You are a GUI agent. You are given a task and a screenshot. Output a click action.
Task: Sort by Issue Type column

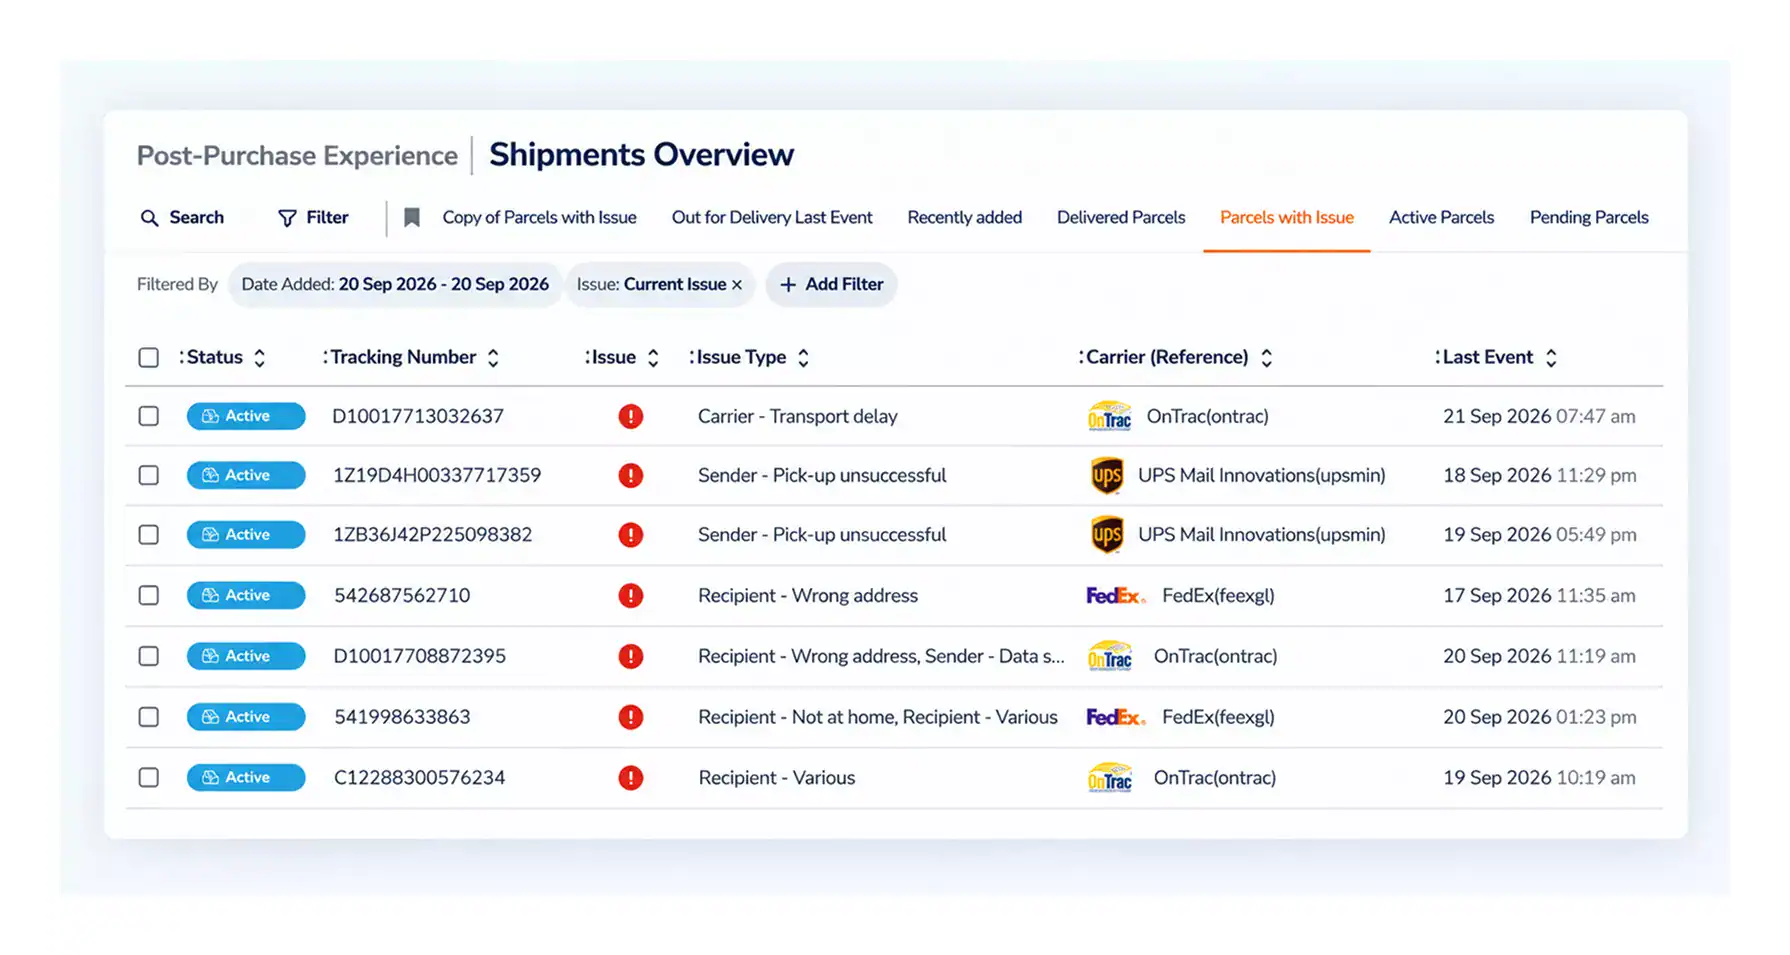[x=803, y=358]
